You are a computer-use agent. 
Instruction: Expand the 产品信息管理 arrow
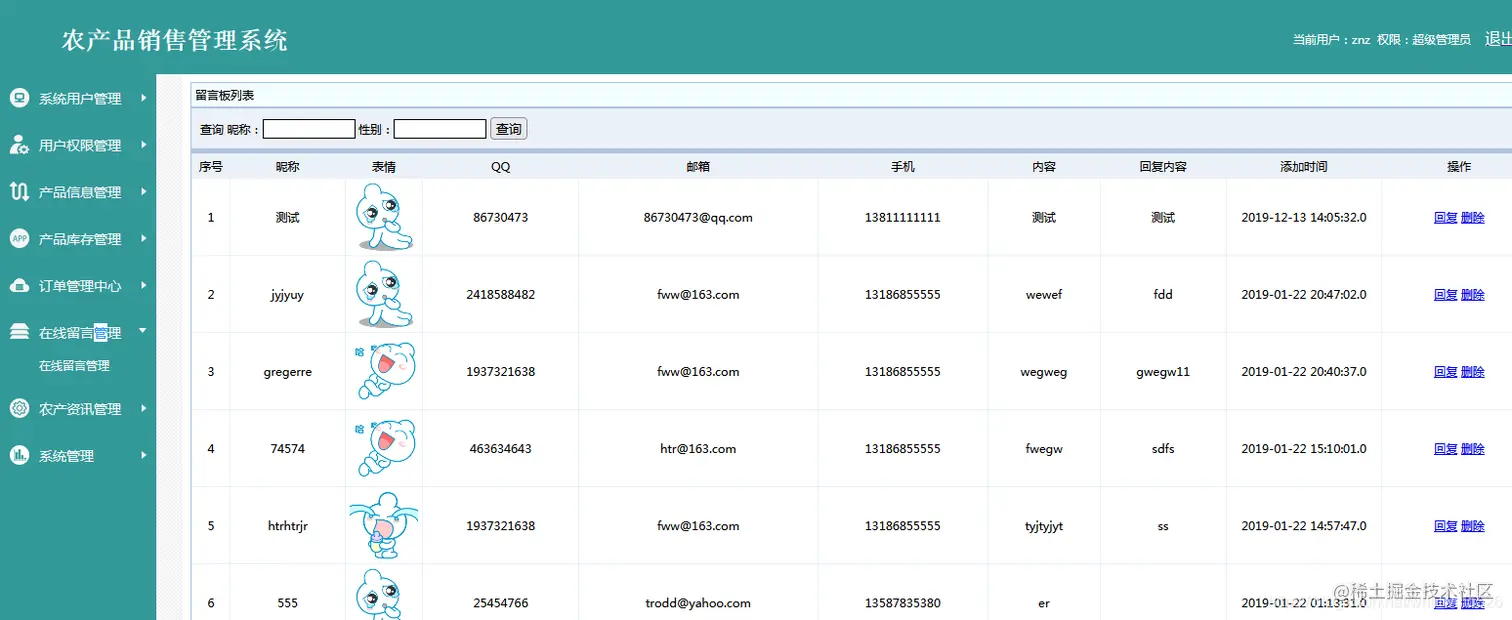click(x=144, y=192)
